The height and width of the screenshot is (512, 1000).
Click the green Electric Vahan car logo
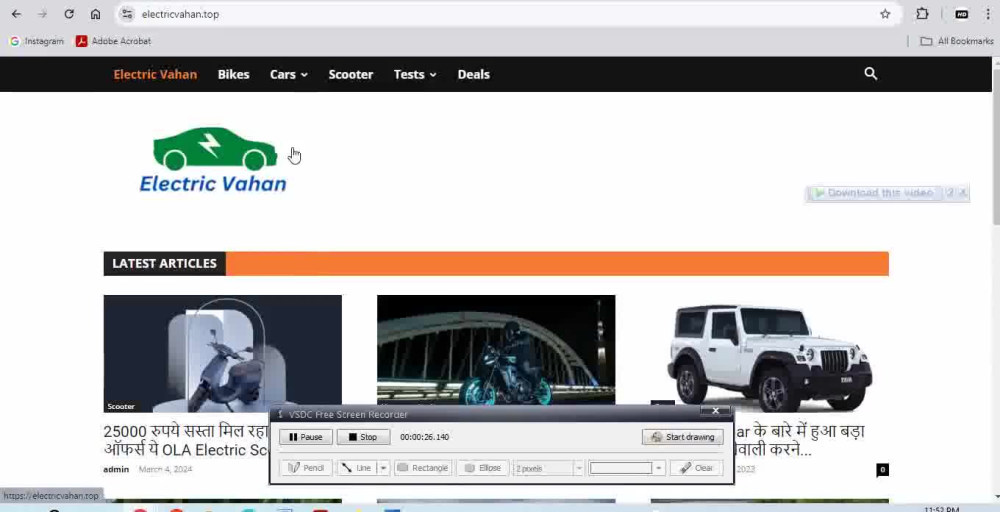[213, 159]
